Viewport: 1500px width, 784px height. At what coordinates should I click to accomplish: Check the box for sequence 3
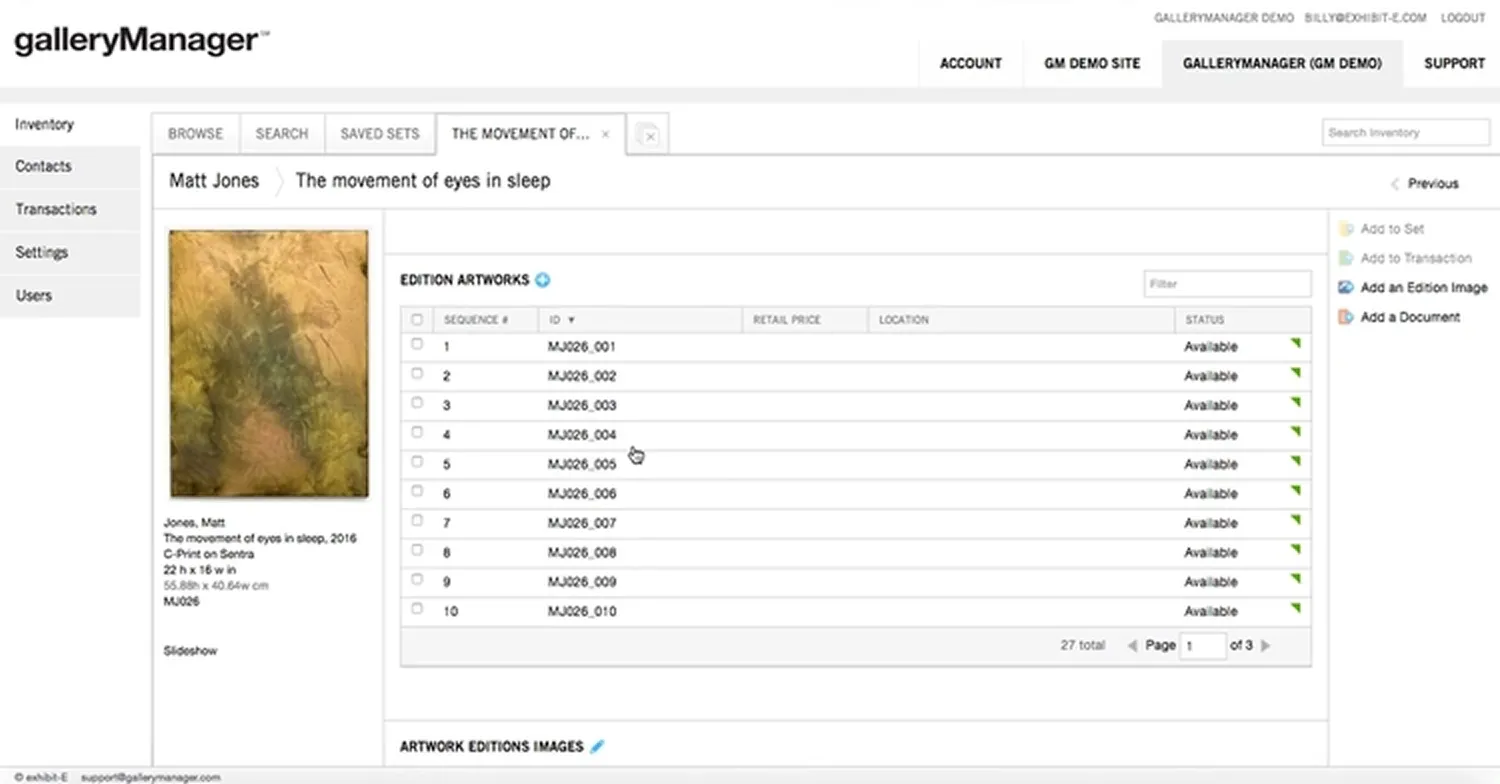click(x=417, y=403)
